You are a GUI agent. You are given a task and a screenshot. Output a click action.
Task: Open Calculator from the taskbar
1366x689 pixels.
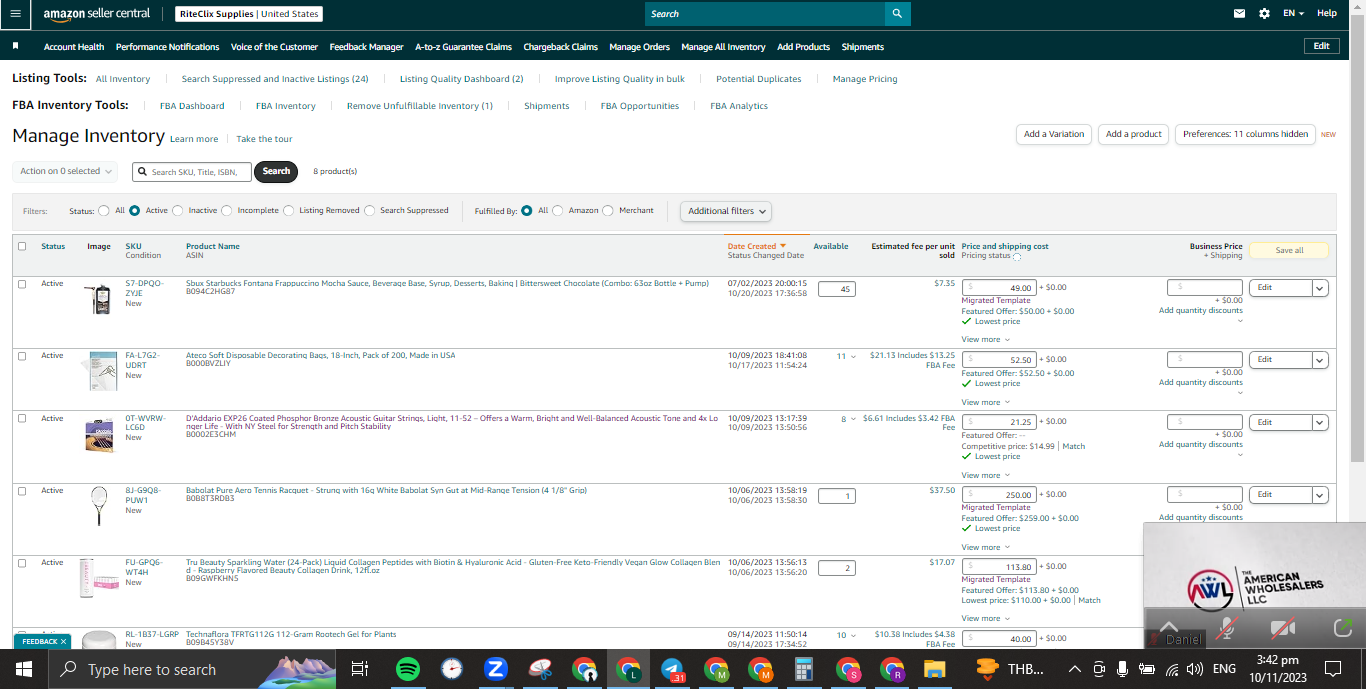pyautogui.click(x=803, y=669)
